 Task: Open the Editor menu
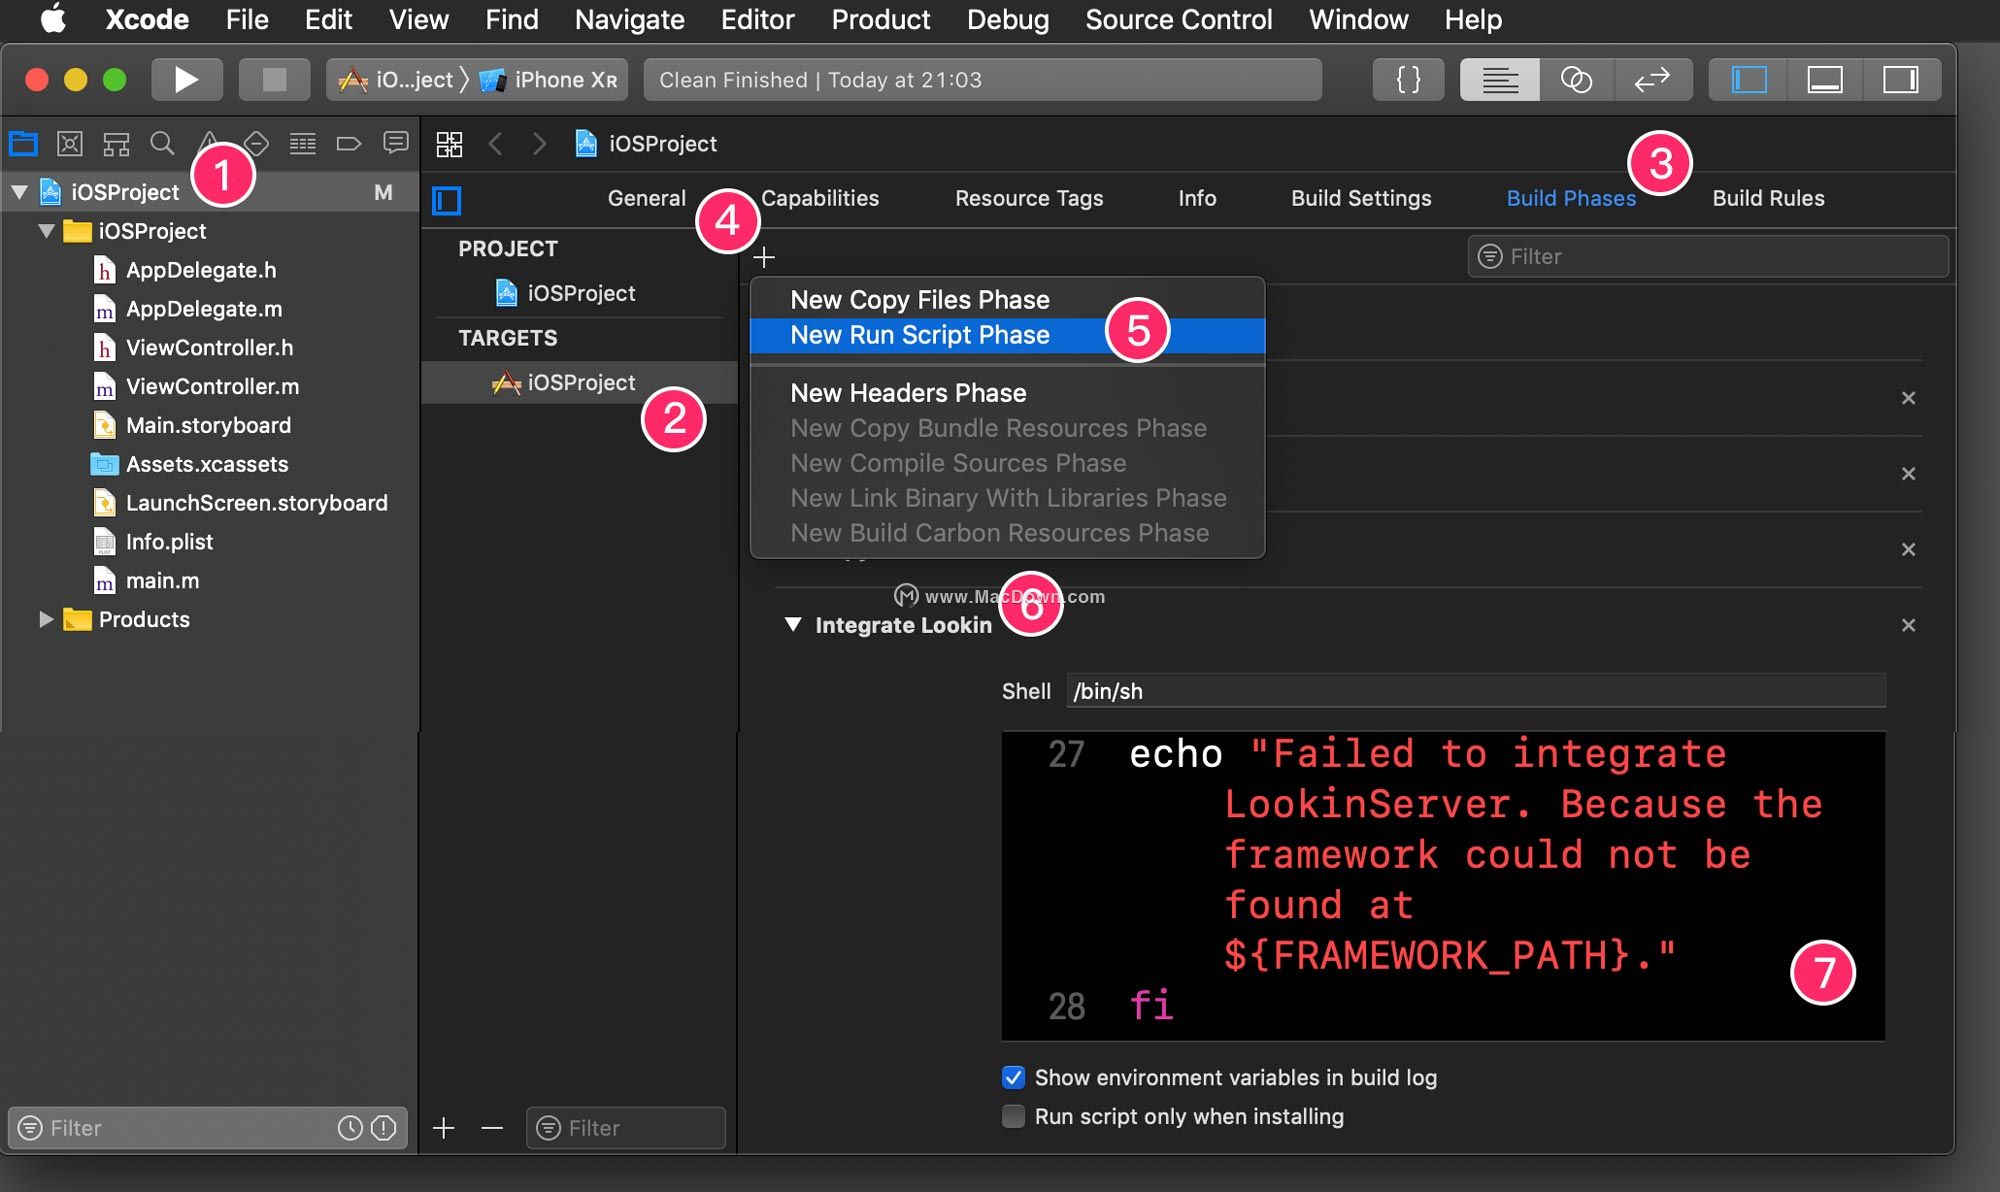pyautogui.click(x=757, y=20)
